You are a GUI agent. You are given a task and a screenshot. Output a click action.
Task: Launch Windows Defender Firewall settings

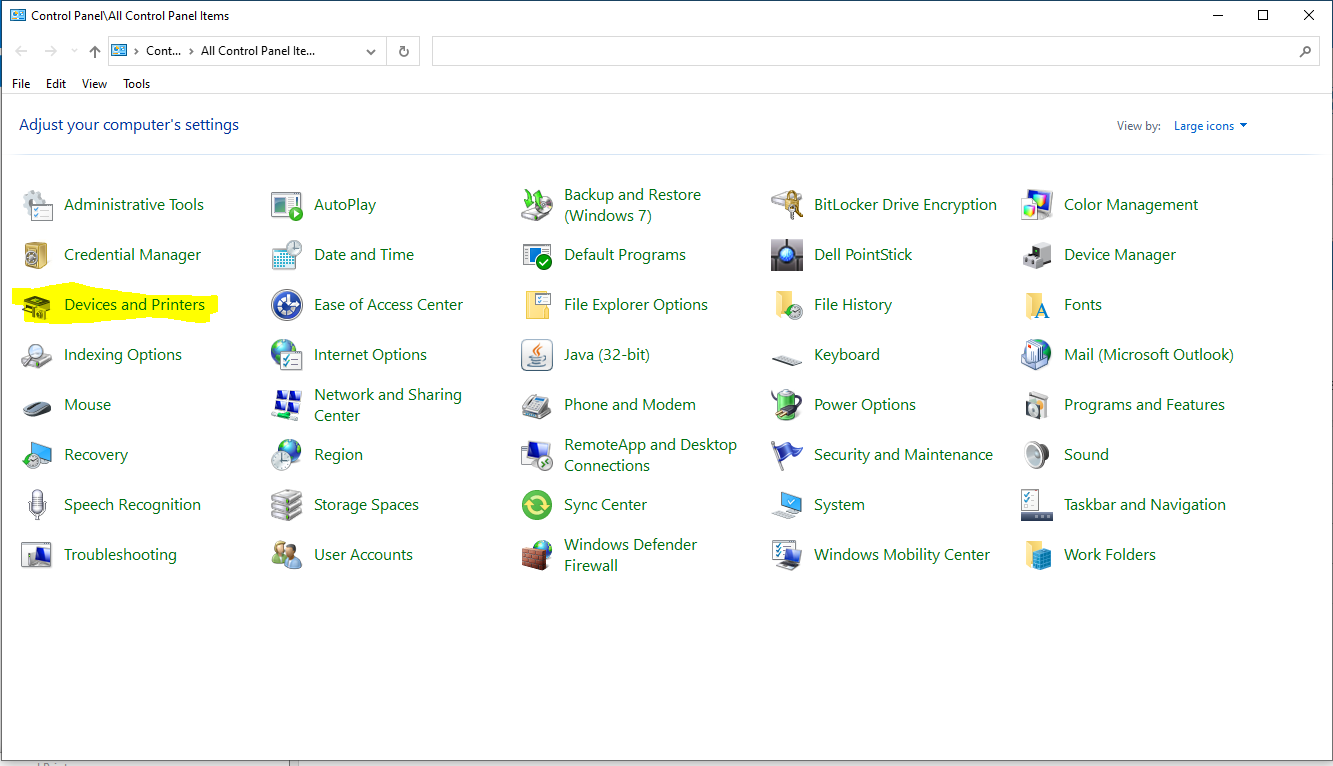(x=630, y=554)
